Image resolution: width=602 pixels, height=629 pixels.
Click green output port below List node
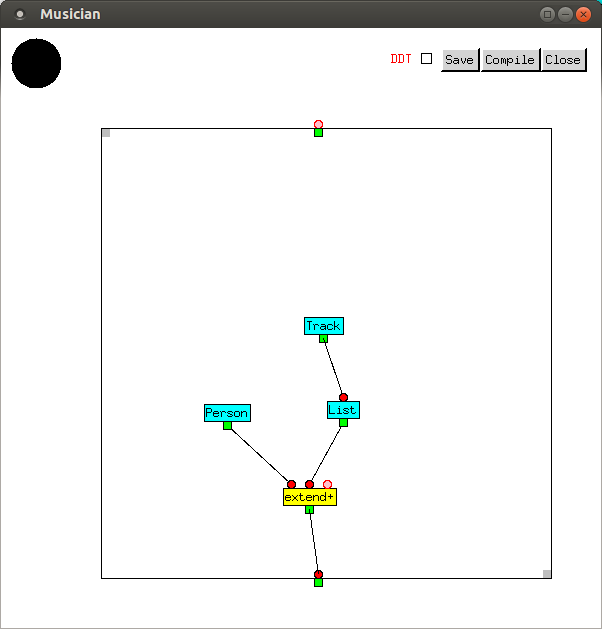coord(343,423)
